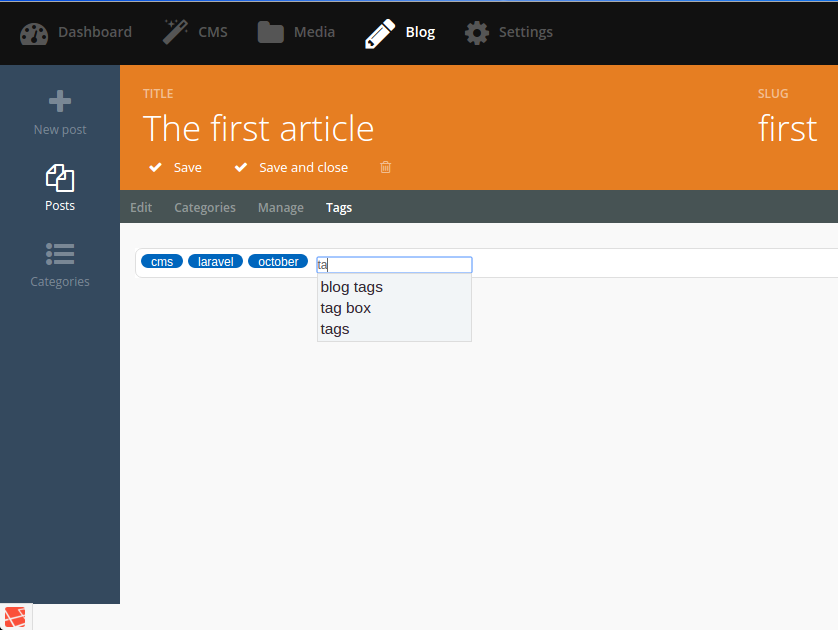Select the Blog pencil icon
The height and width of the screenshot is (630, 838).
(x=380, y=34)
